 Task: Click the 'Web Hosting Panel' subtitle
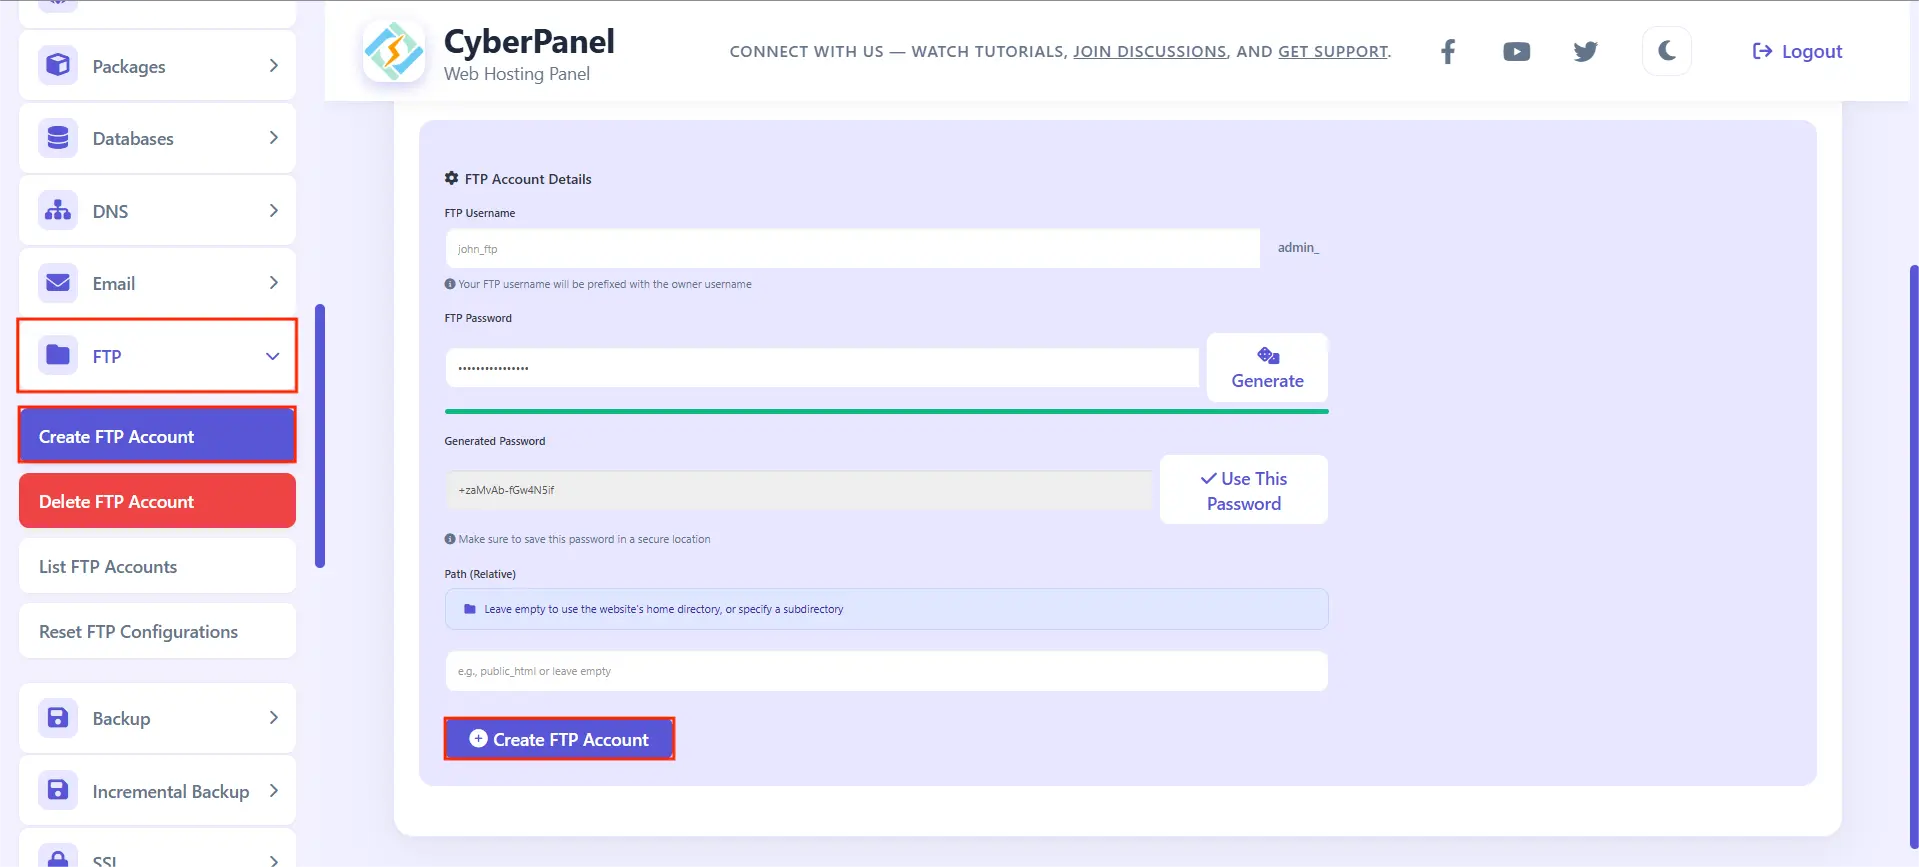(517, 74)
